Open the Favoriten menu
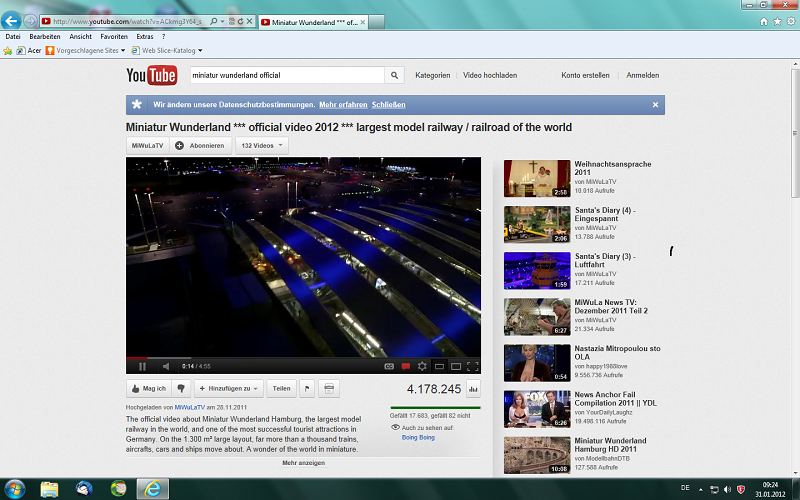 [113, 36]
